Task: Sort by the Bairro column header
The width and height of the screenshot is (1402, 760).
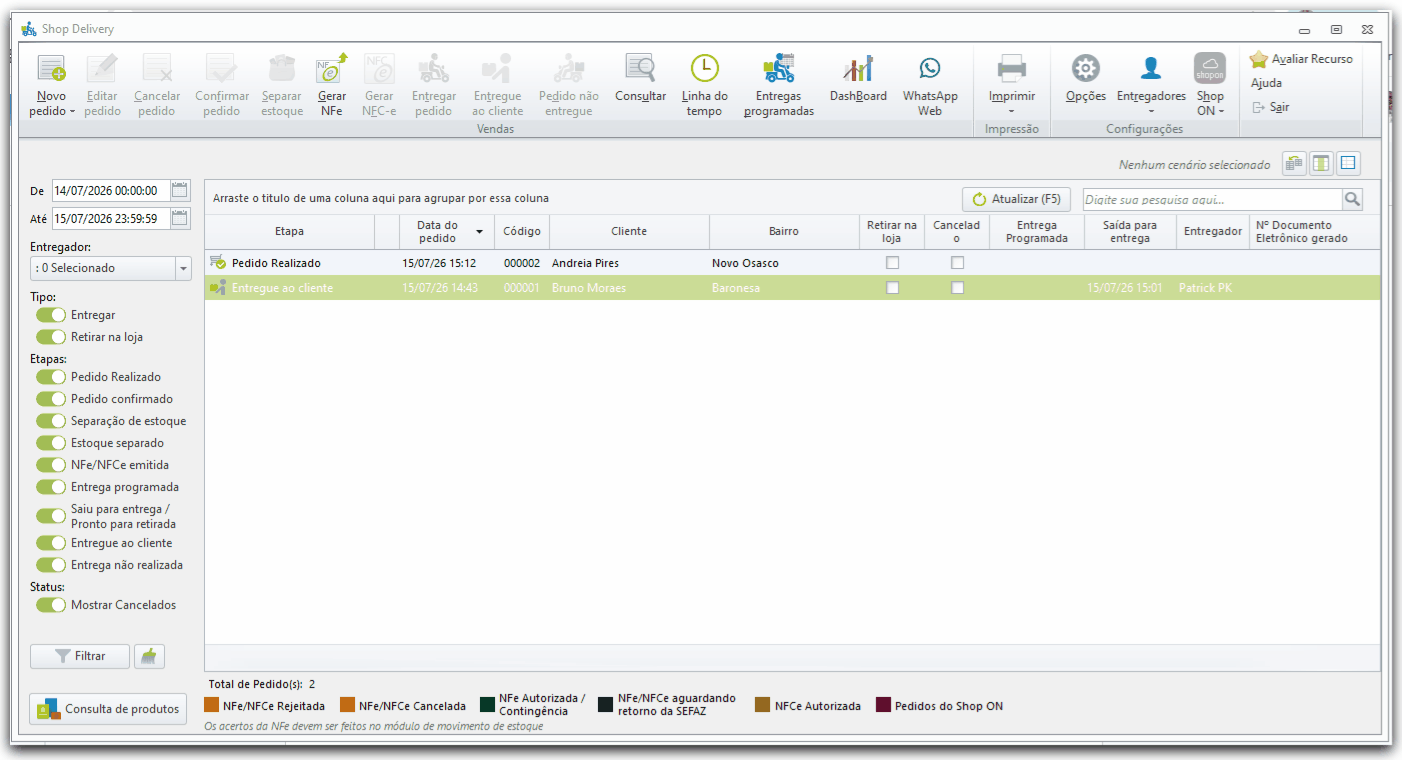Action: click(784, 232)
